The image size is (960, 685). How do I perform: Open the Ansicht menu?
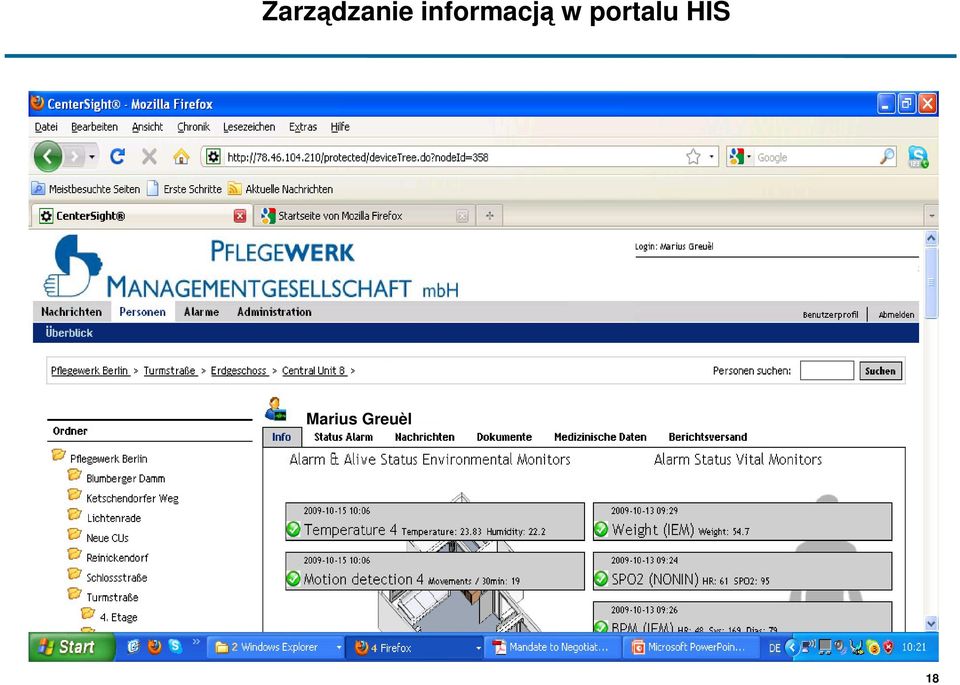tap(148, 127)
